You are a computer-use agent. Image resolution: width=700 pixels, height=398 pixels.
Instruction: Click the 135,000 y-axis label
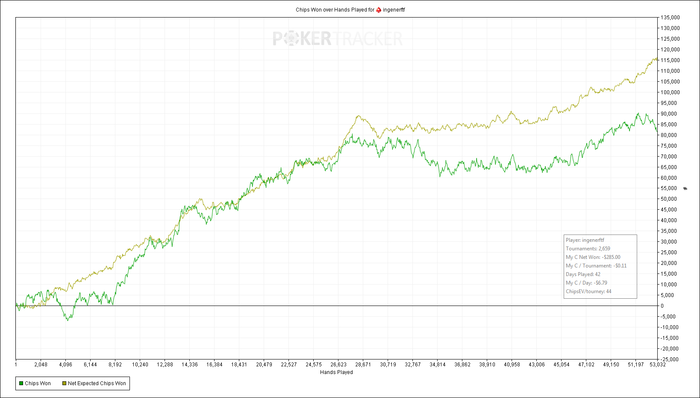670,17
